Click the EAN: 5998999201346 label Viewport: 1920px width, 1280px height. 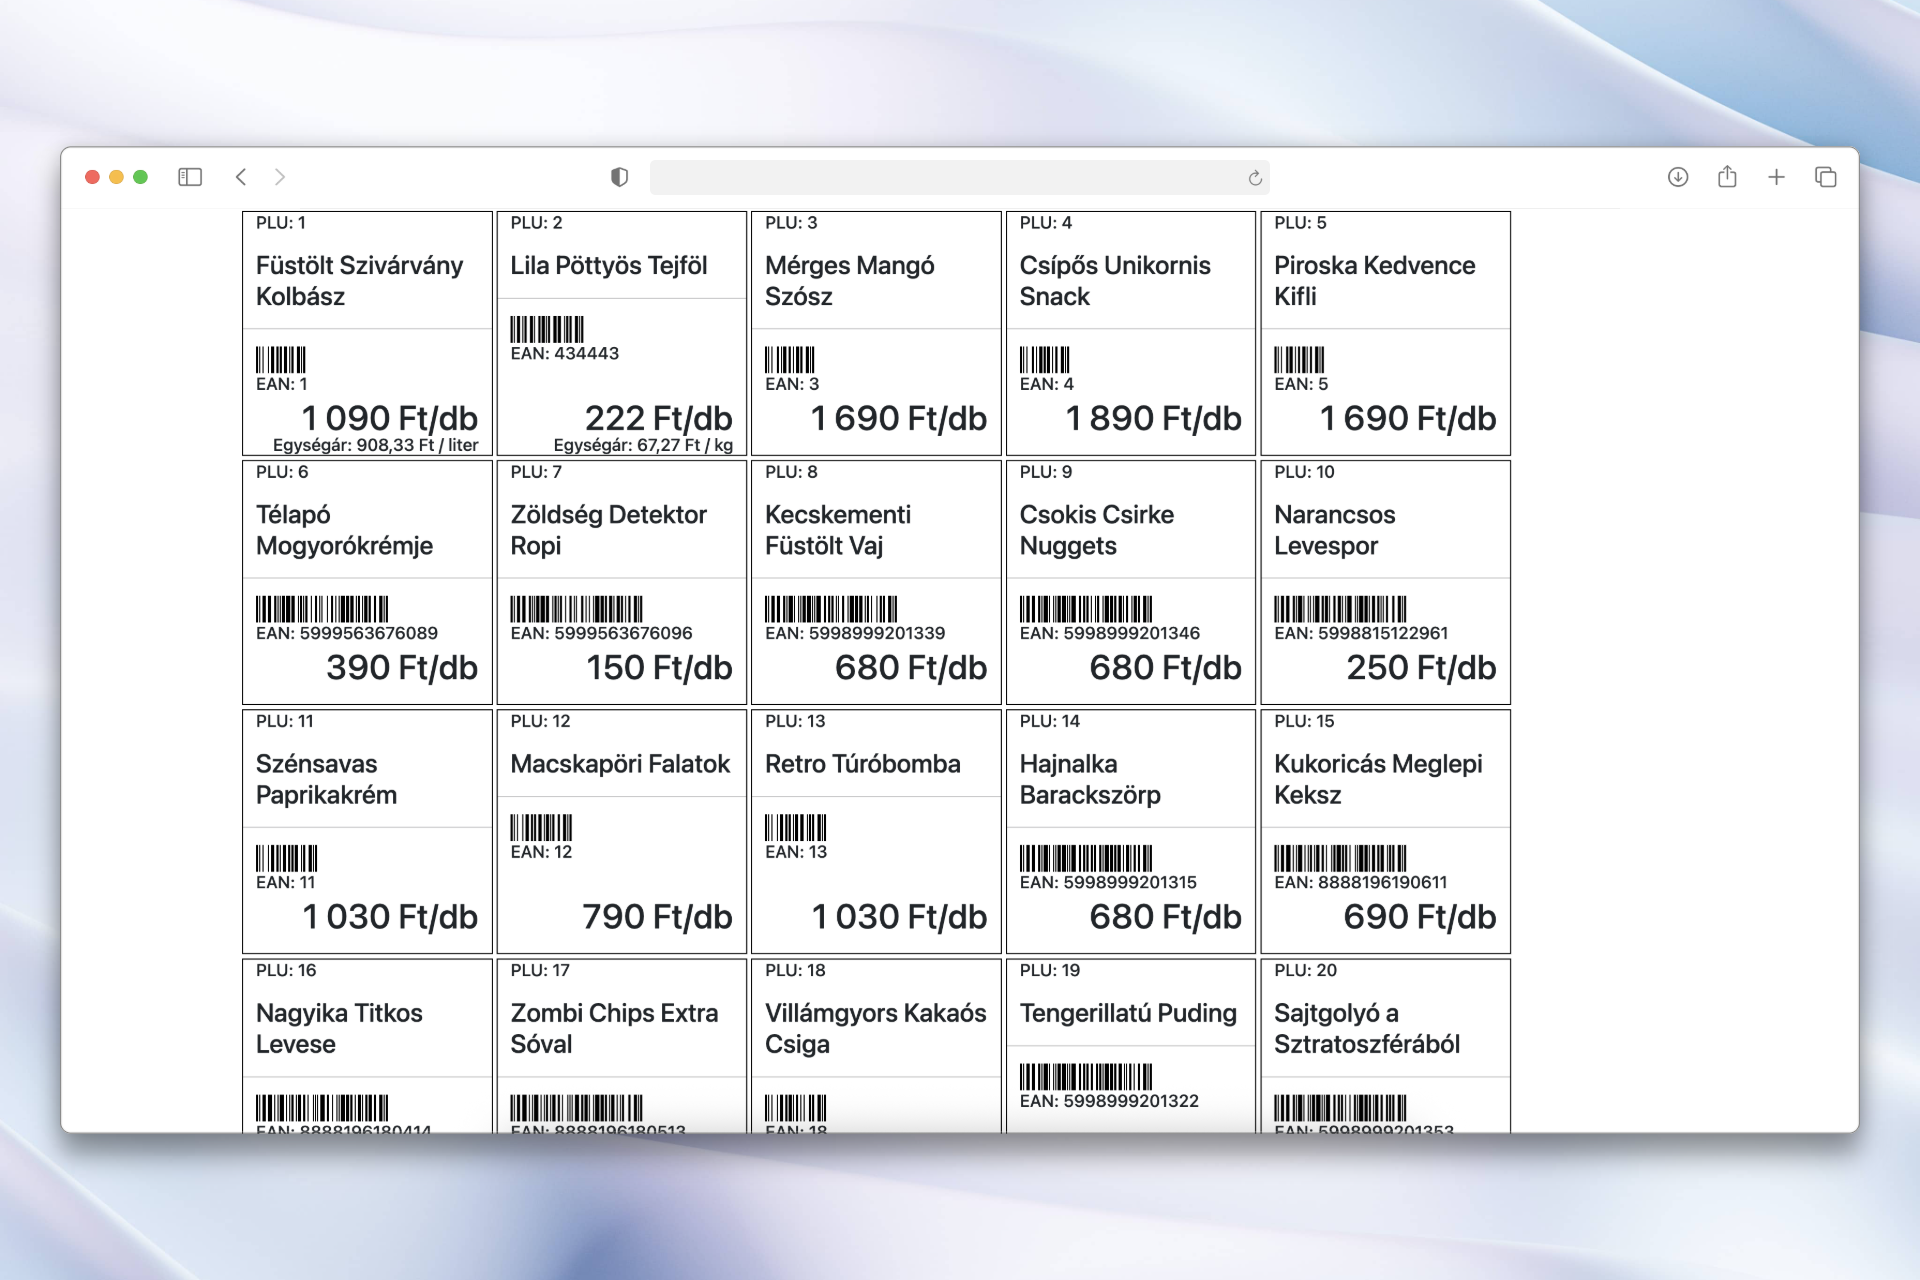(x=1110, y=633)
